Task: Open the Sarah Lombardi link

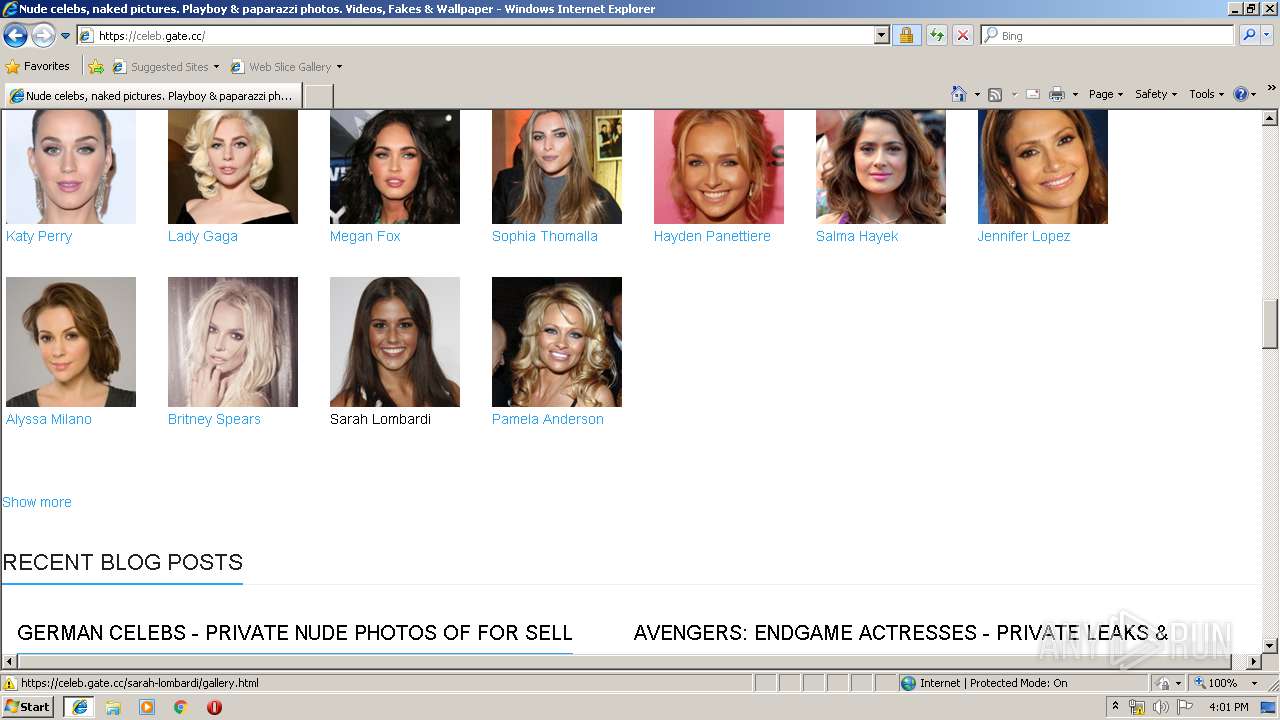Action: (380, 419)
